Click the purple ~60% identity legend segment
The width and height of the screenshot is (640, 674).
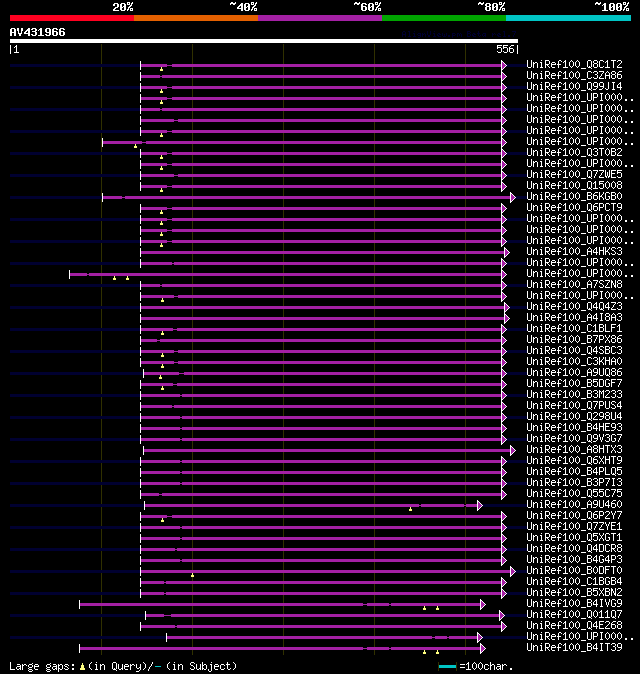coord(320,18)
